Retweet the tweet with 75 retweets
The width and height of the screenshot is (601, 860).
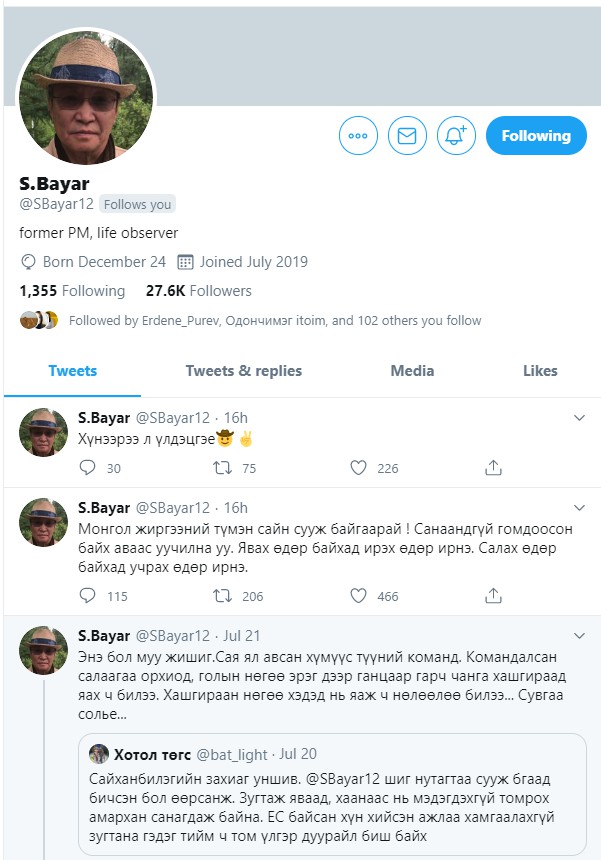pyautogui.click(x=222, y=468)
